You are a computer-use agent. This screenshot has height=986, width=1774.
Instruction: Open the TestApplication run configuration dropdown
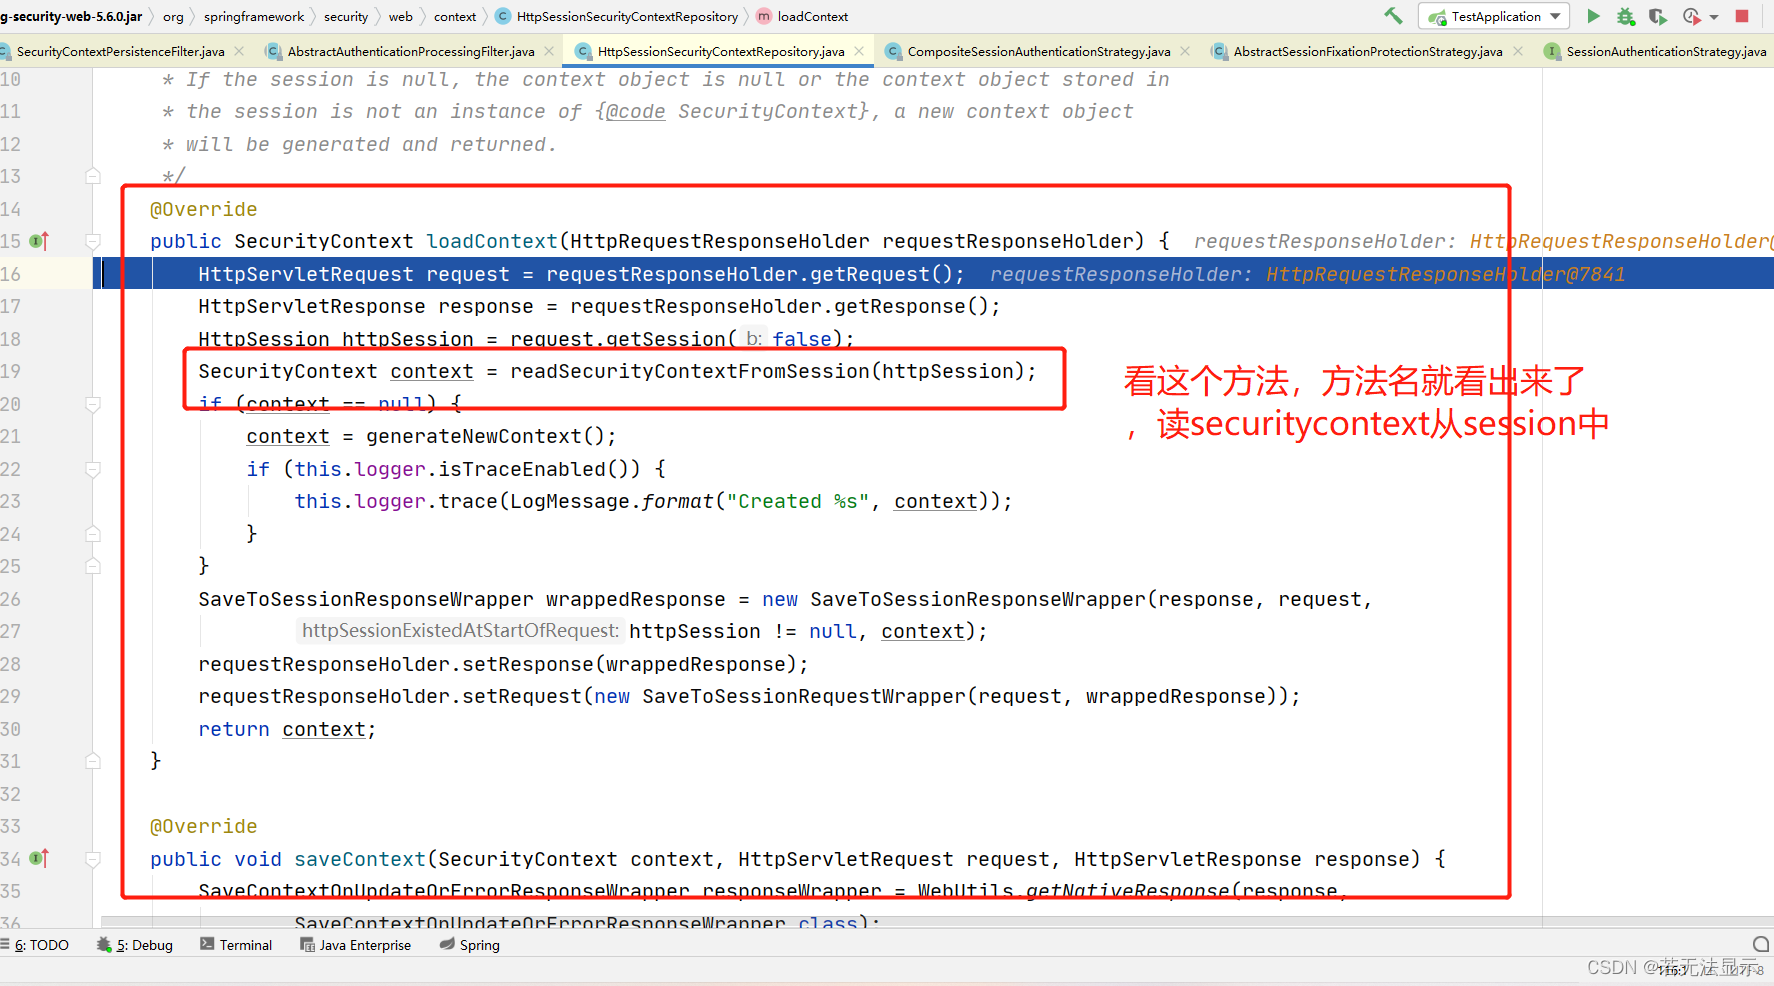pyautogui.click(x=1494, y=16)
